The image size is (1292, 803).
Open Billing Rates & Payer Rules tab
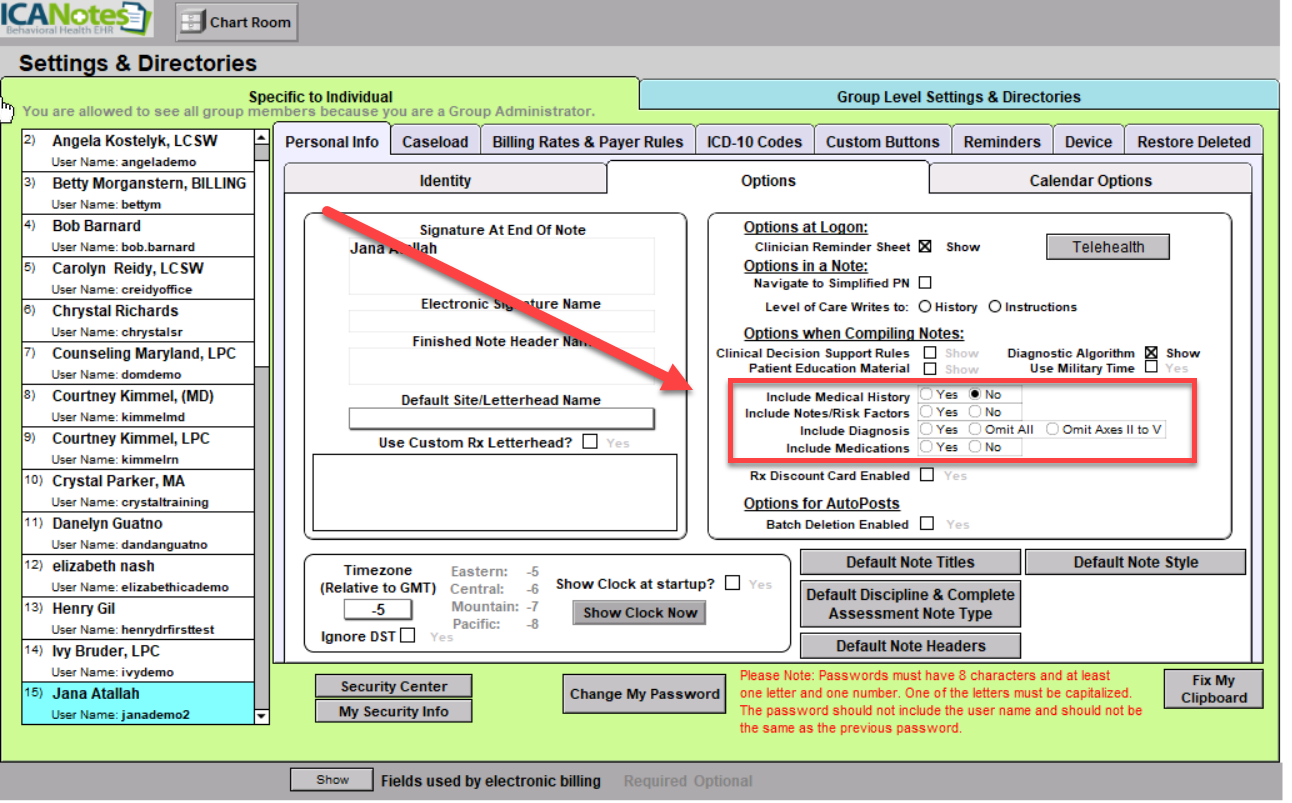[587, 142]
